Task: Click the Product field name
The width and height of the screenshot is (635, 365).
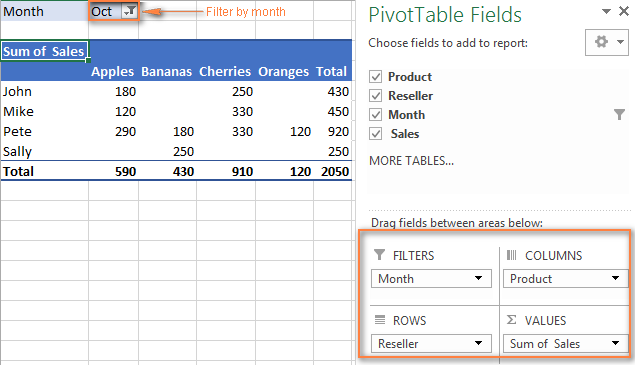Action: tap(410, 77)
